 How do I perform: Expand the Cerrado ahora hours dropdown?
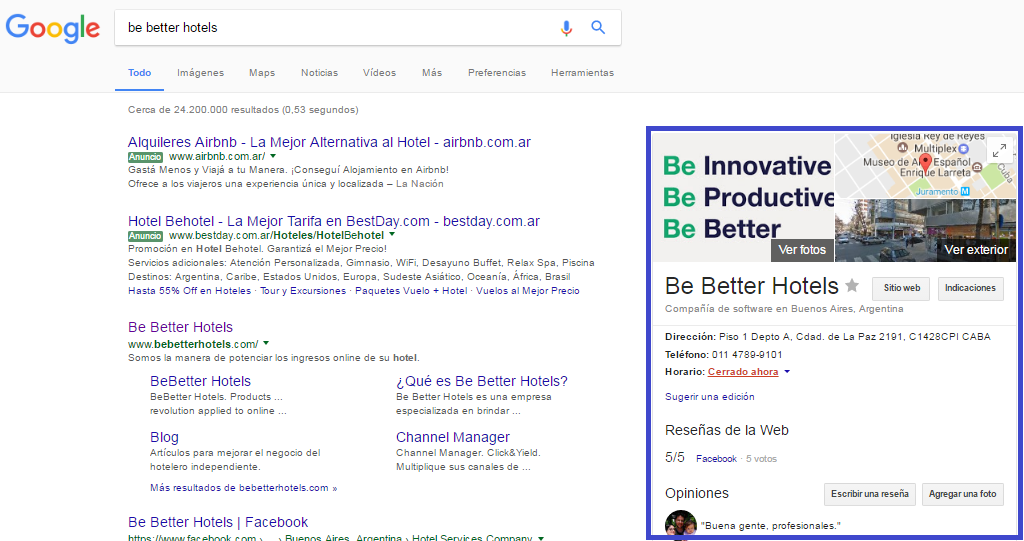pyautogui.click(x=787, y=372)
